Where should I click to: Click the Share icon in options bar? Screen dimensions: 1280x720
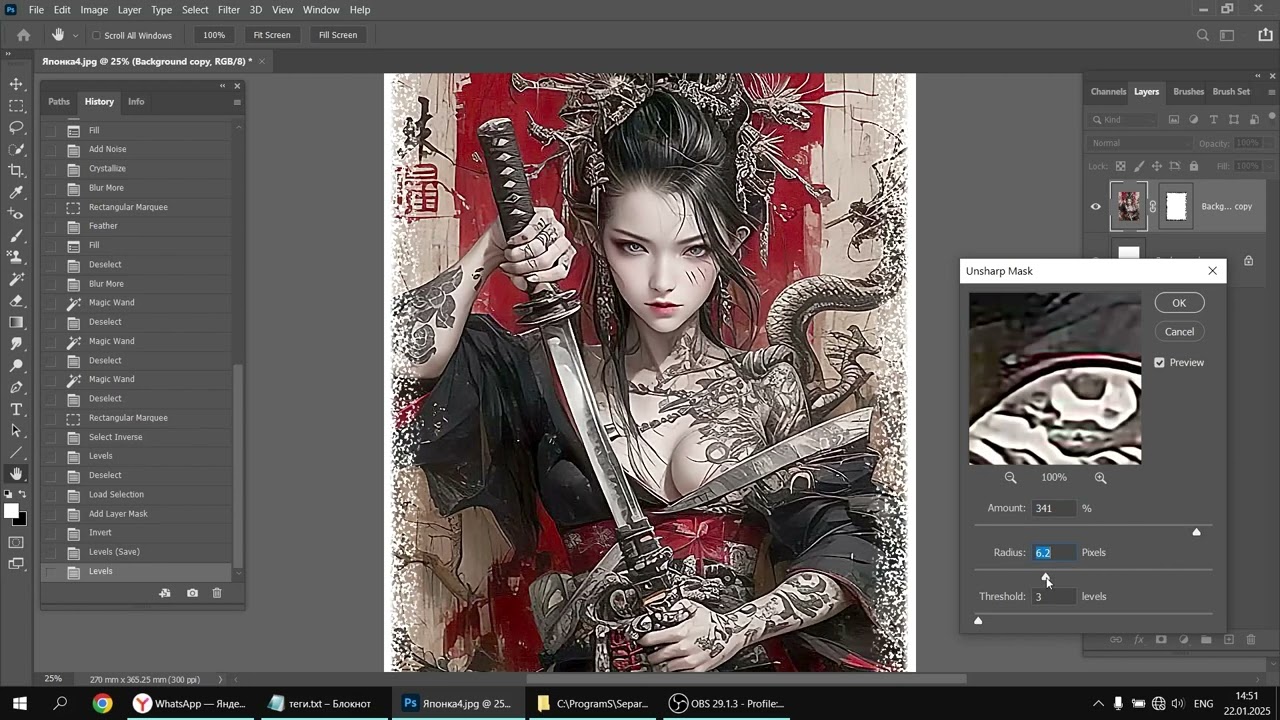pyautogui.click(x=1265, y=35)
